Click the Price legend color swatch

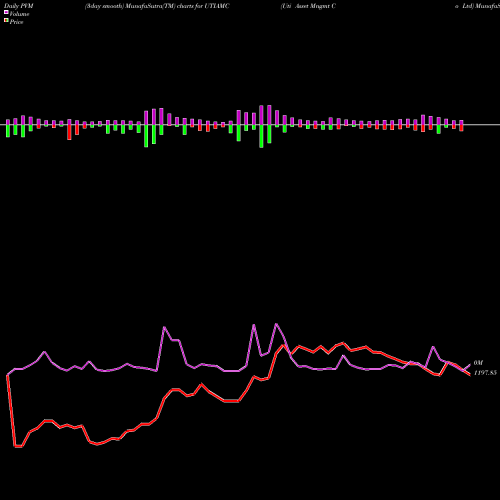(x=6, y=21)
